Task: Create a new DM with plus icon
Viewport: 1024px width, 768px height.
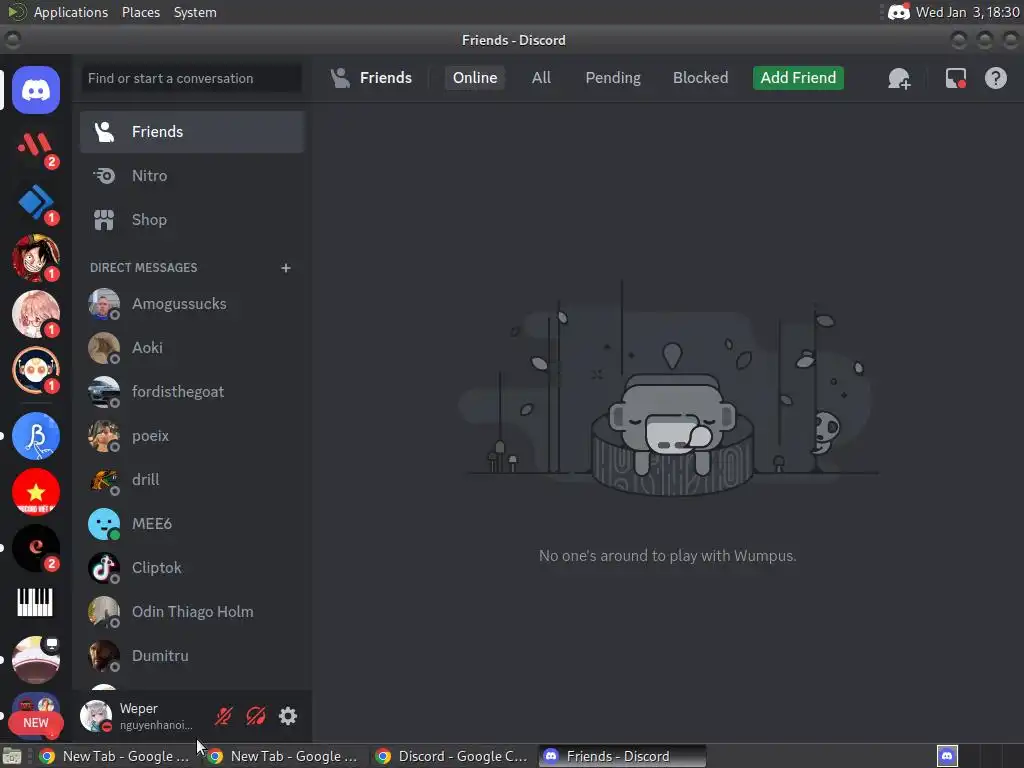Action: tap(285, 268)
